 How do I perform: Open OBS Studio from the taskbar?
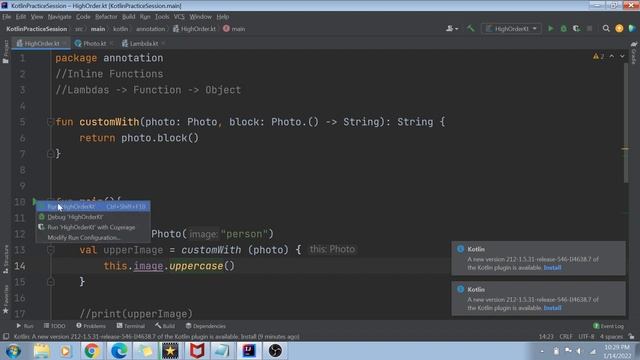[x=275, y=351]
